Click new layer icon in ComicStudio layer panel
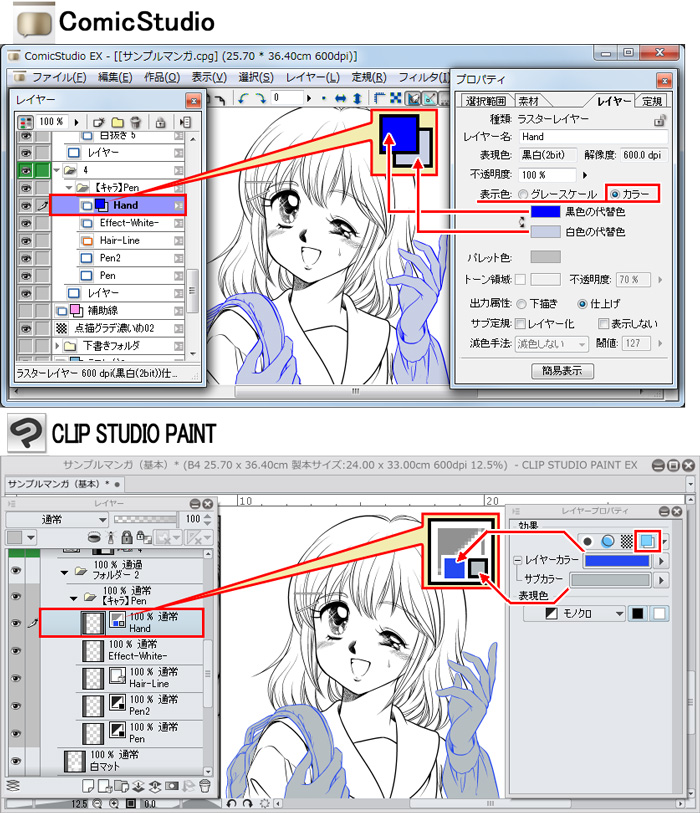Viewport: 700px width, 813px height. [x=99, y=122]
